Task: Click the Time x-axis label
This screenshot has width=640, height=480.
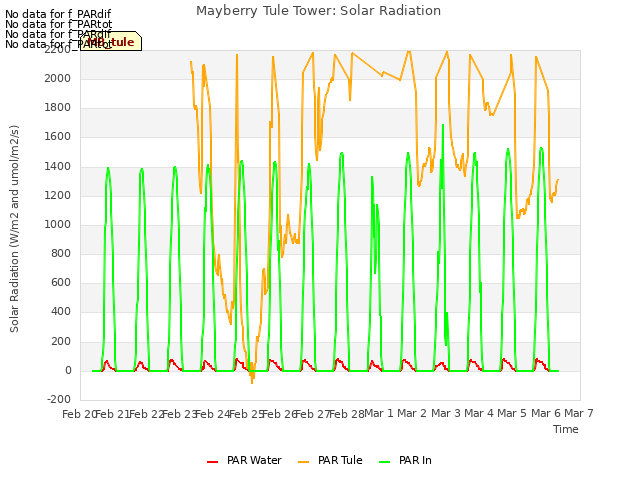Action: tap(566, 429)
